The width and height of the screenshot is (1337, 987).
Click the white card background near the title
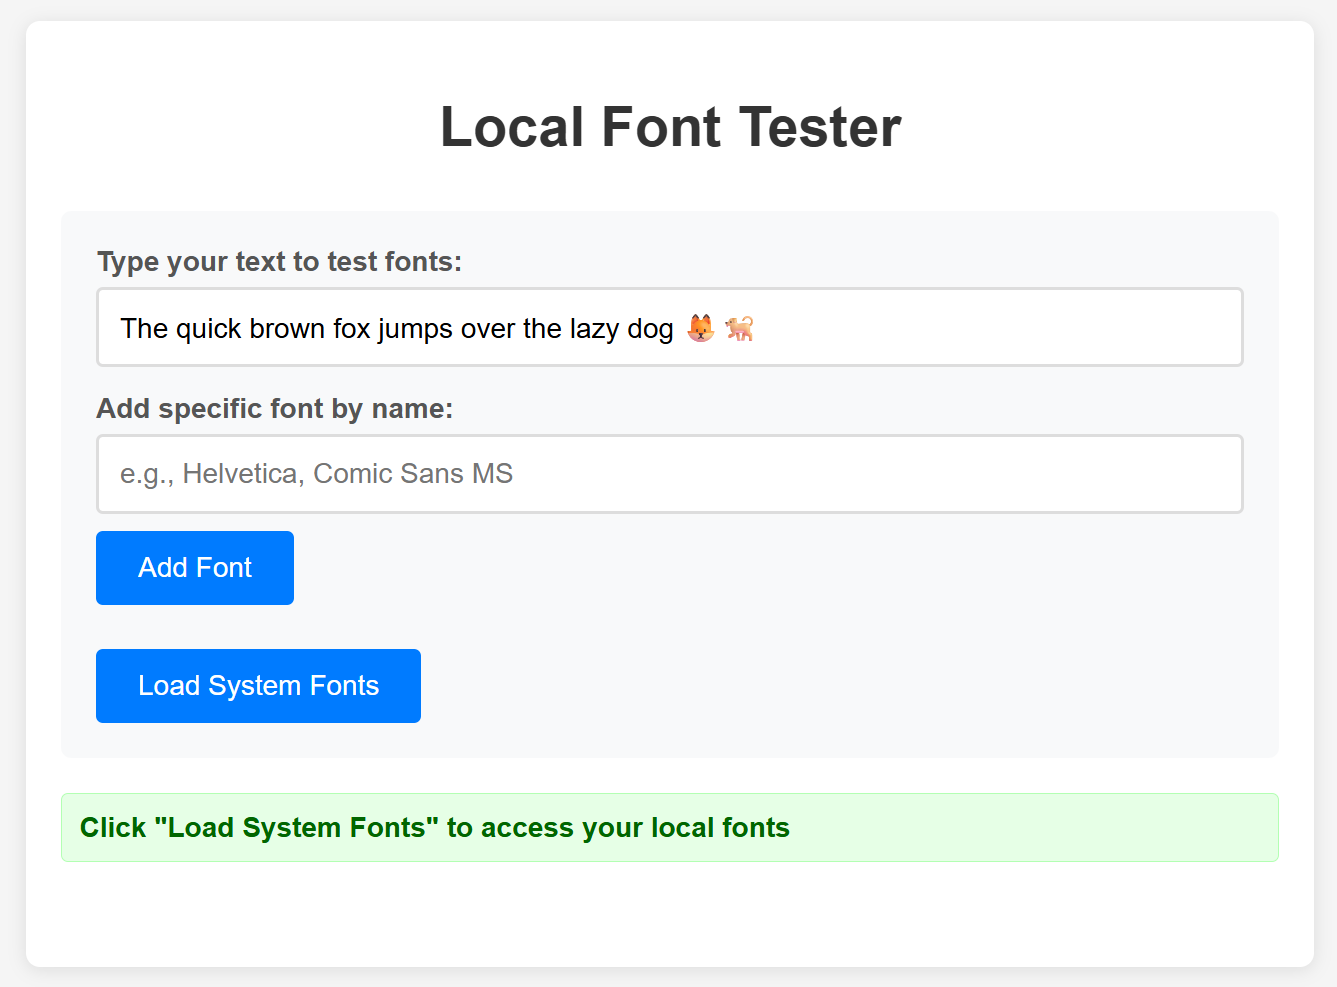[1050, 127]
